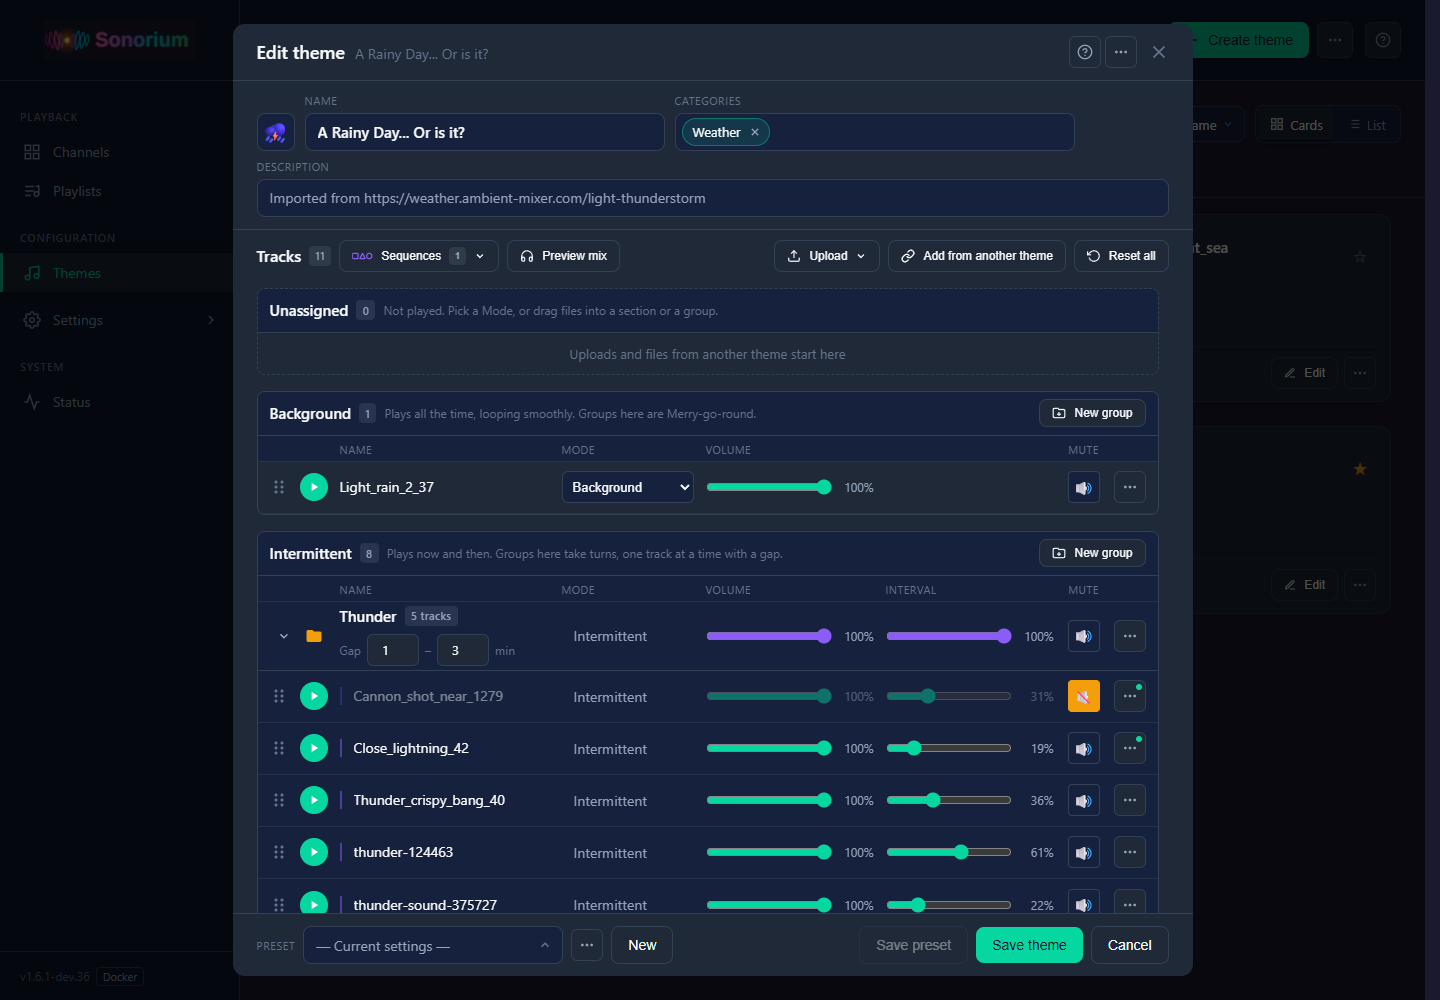Grab the drag handle of Thunder_crispy_bang_40
1440x1000 pixels.
tap(279, 800)
